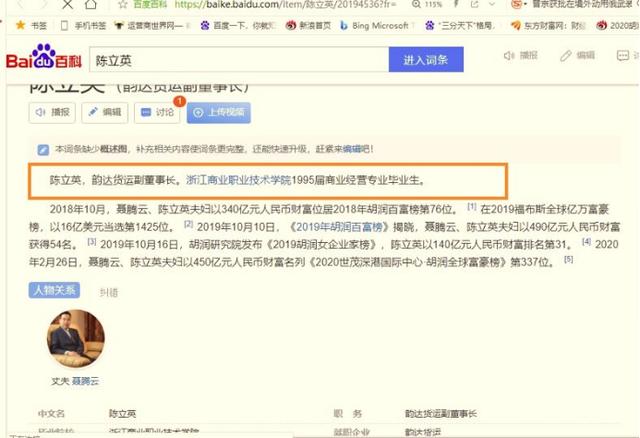Image resolution: width=640 pixels, height=438 pixels.
Task: Click the 播报 button under the title
Action: 52,112
